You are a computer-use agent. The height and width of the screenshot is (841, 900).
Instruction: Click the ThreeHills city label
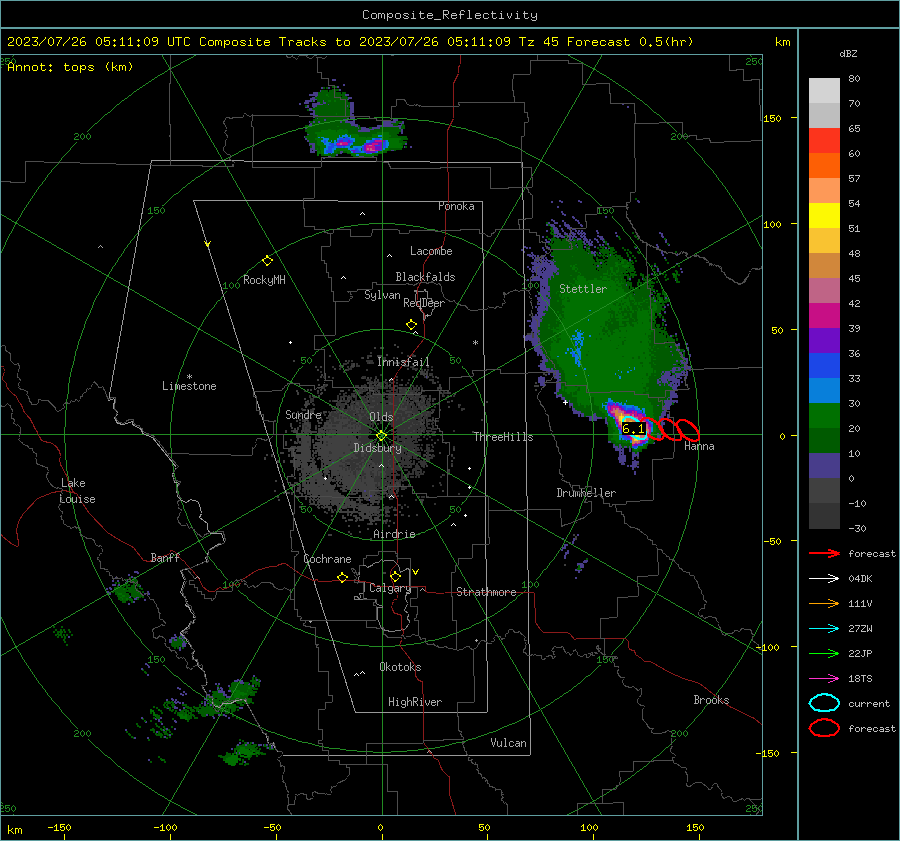(x=503, y=437)
